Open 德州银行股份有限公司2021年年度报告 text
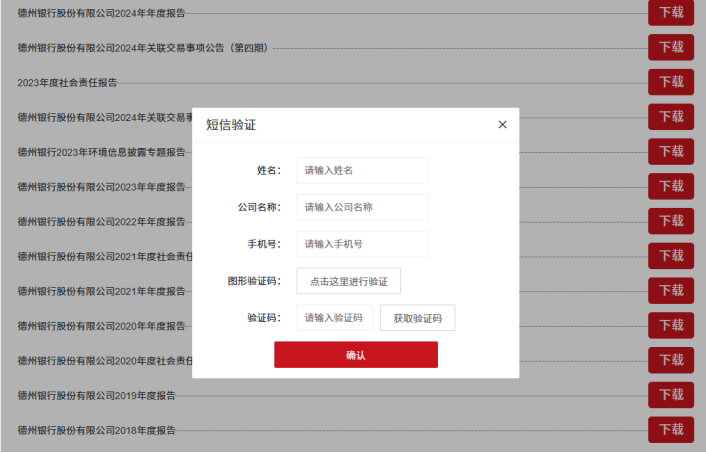Image resolution: width=706 pixels, height=453 pixels. coord(101,291)
